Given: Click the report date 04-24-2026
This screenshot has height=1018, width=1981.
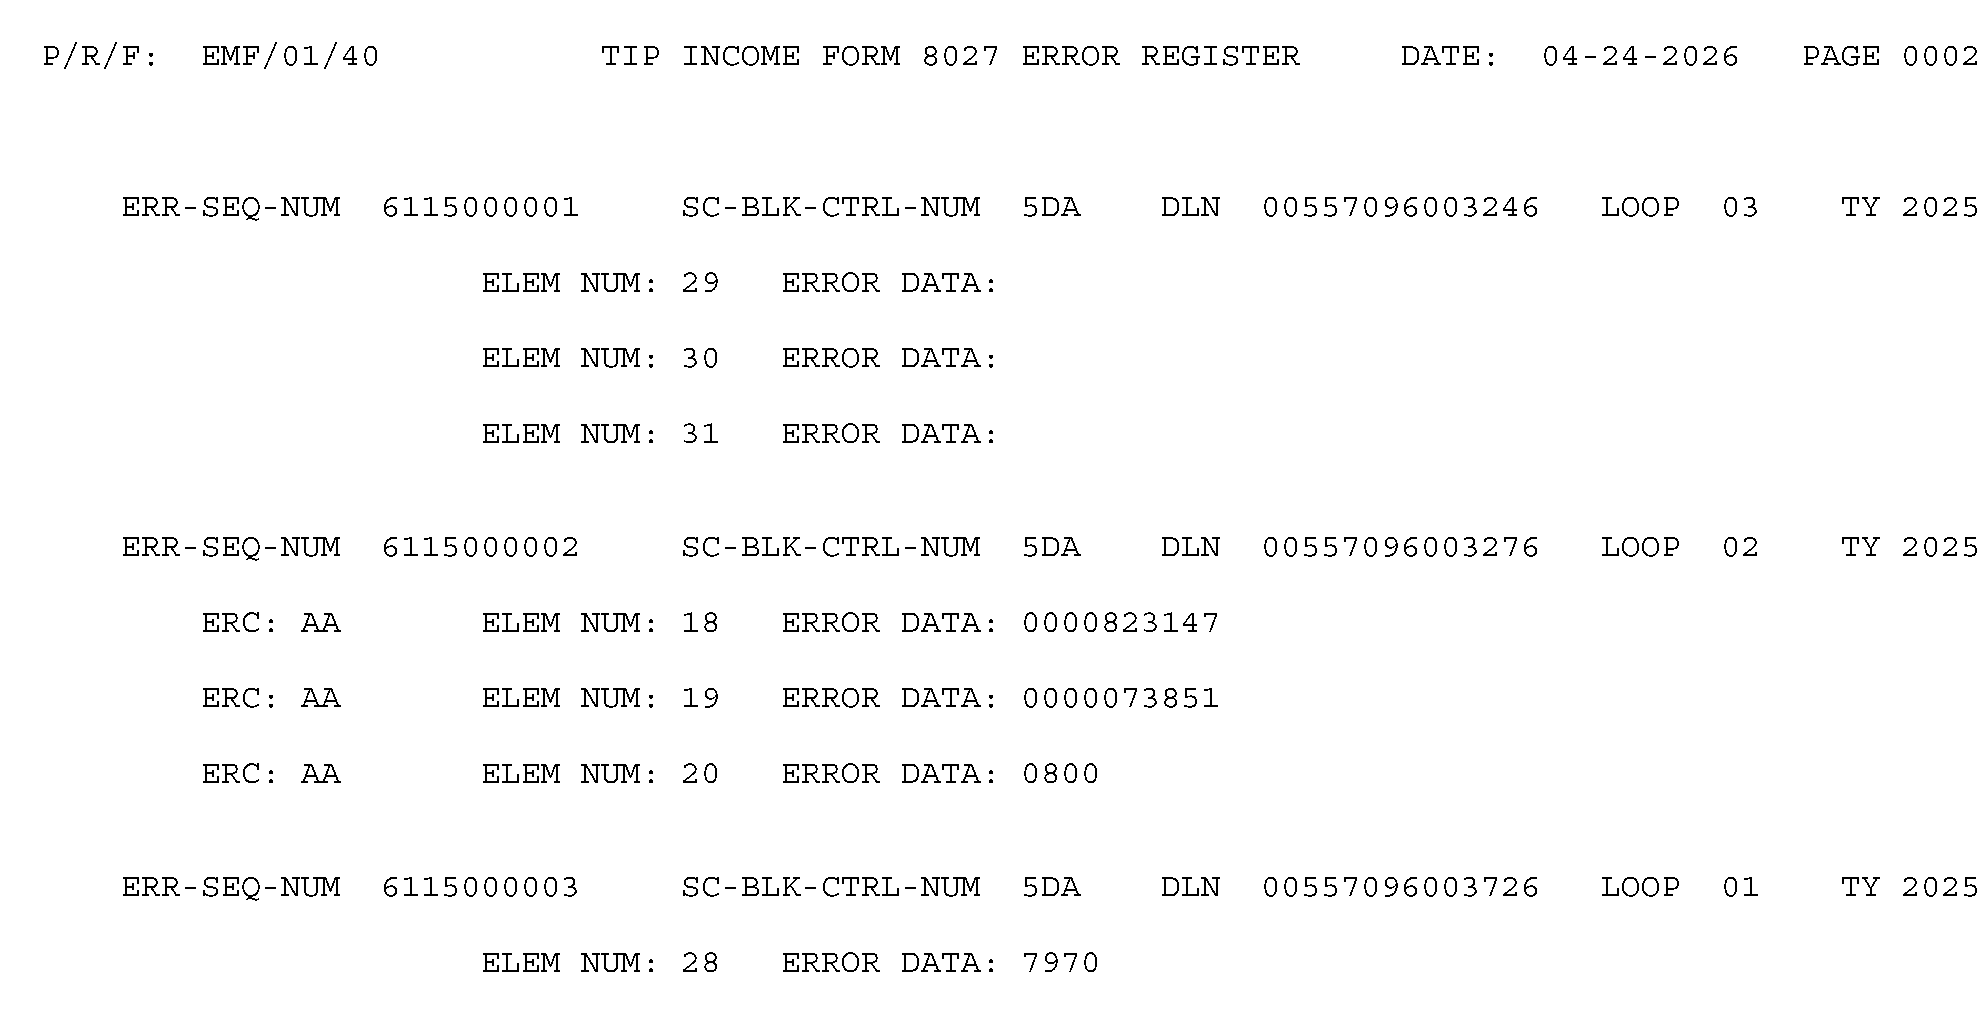Looking at the screenshot, I should point(1640,57).
